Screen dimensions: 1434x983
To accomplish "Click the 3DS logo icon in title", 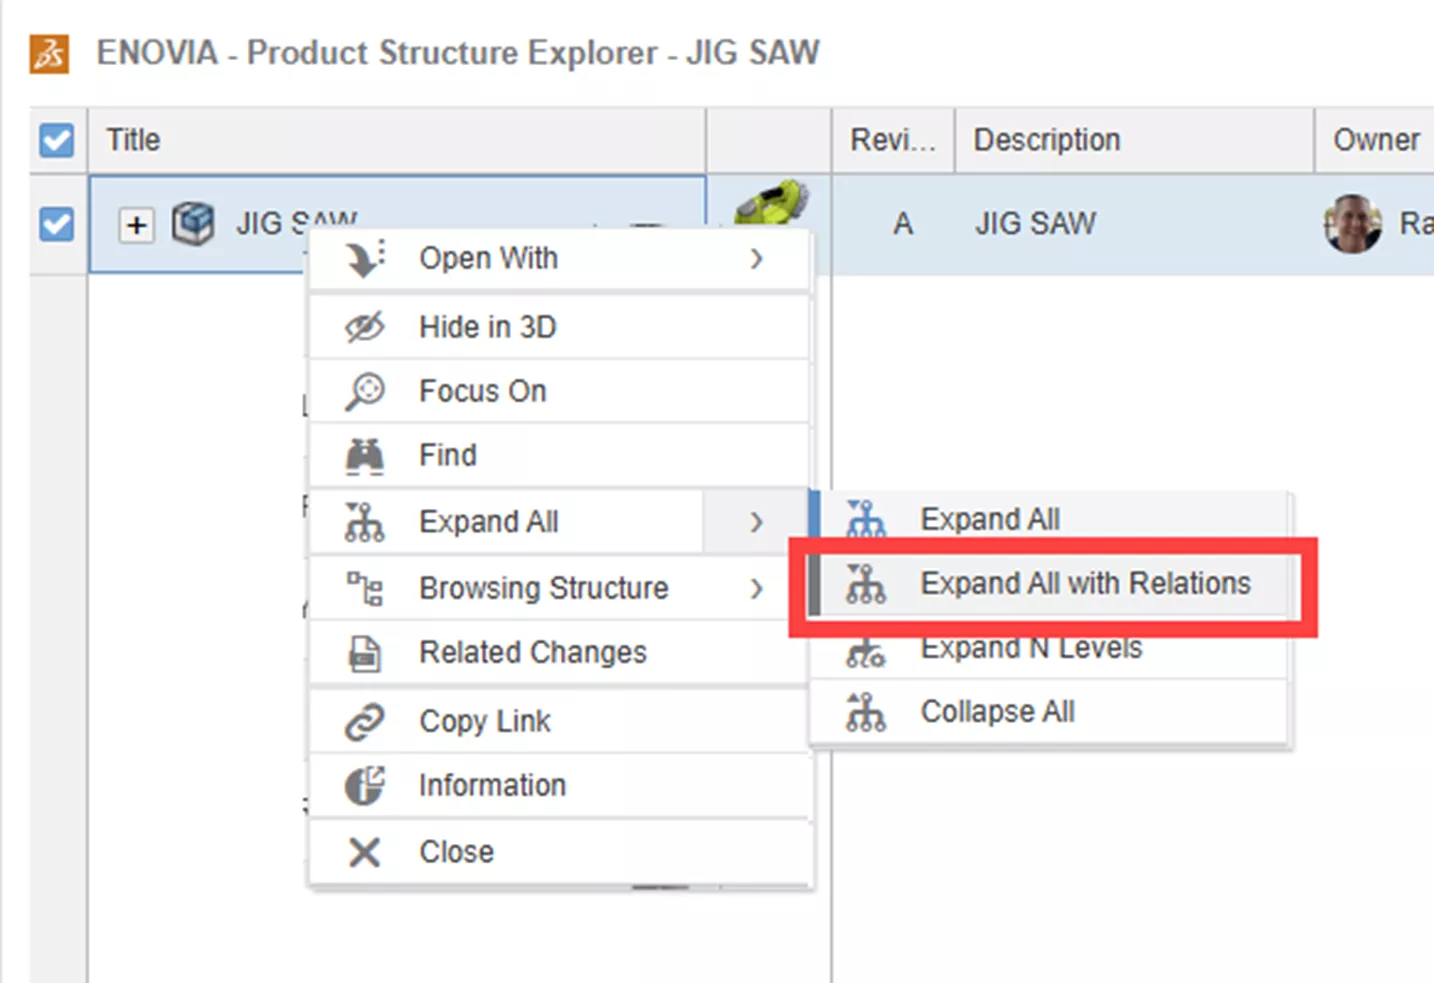I will pyautogui.click(x=49, y=54).
